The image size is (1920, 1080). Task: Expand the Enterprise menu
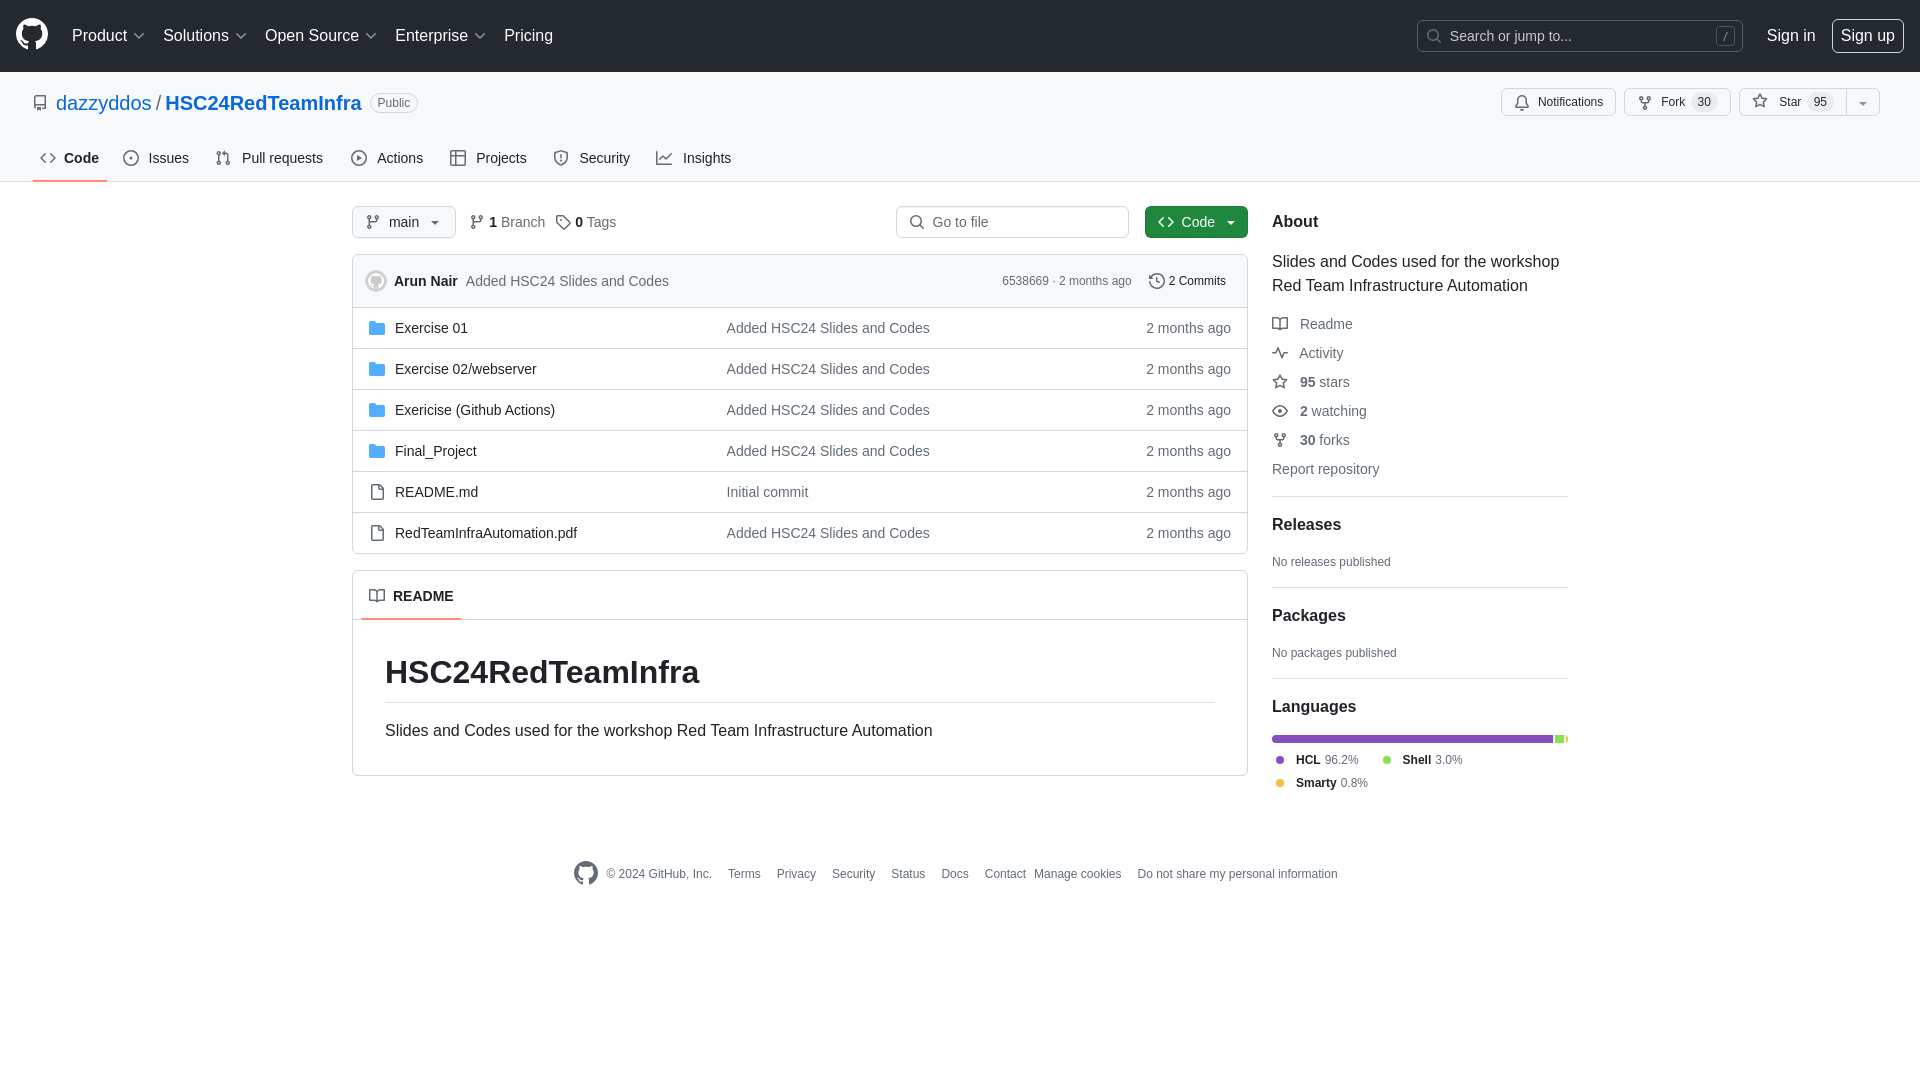point(440,36)
